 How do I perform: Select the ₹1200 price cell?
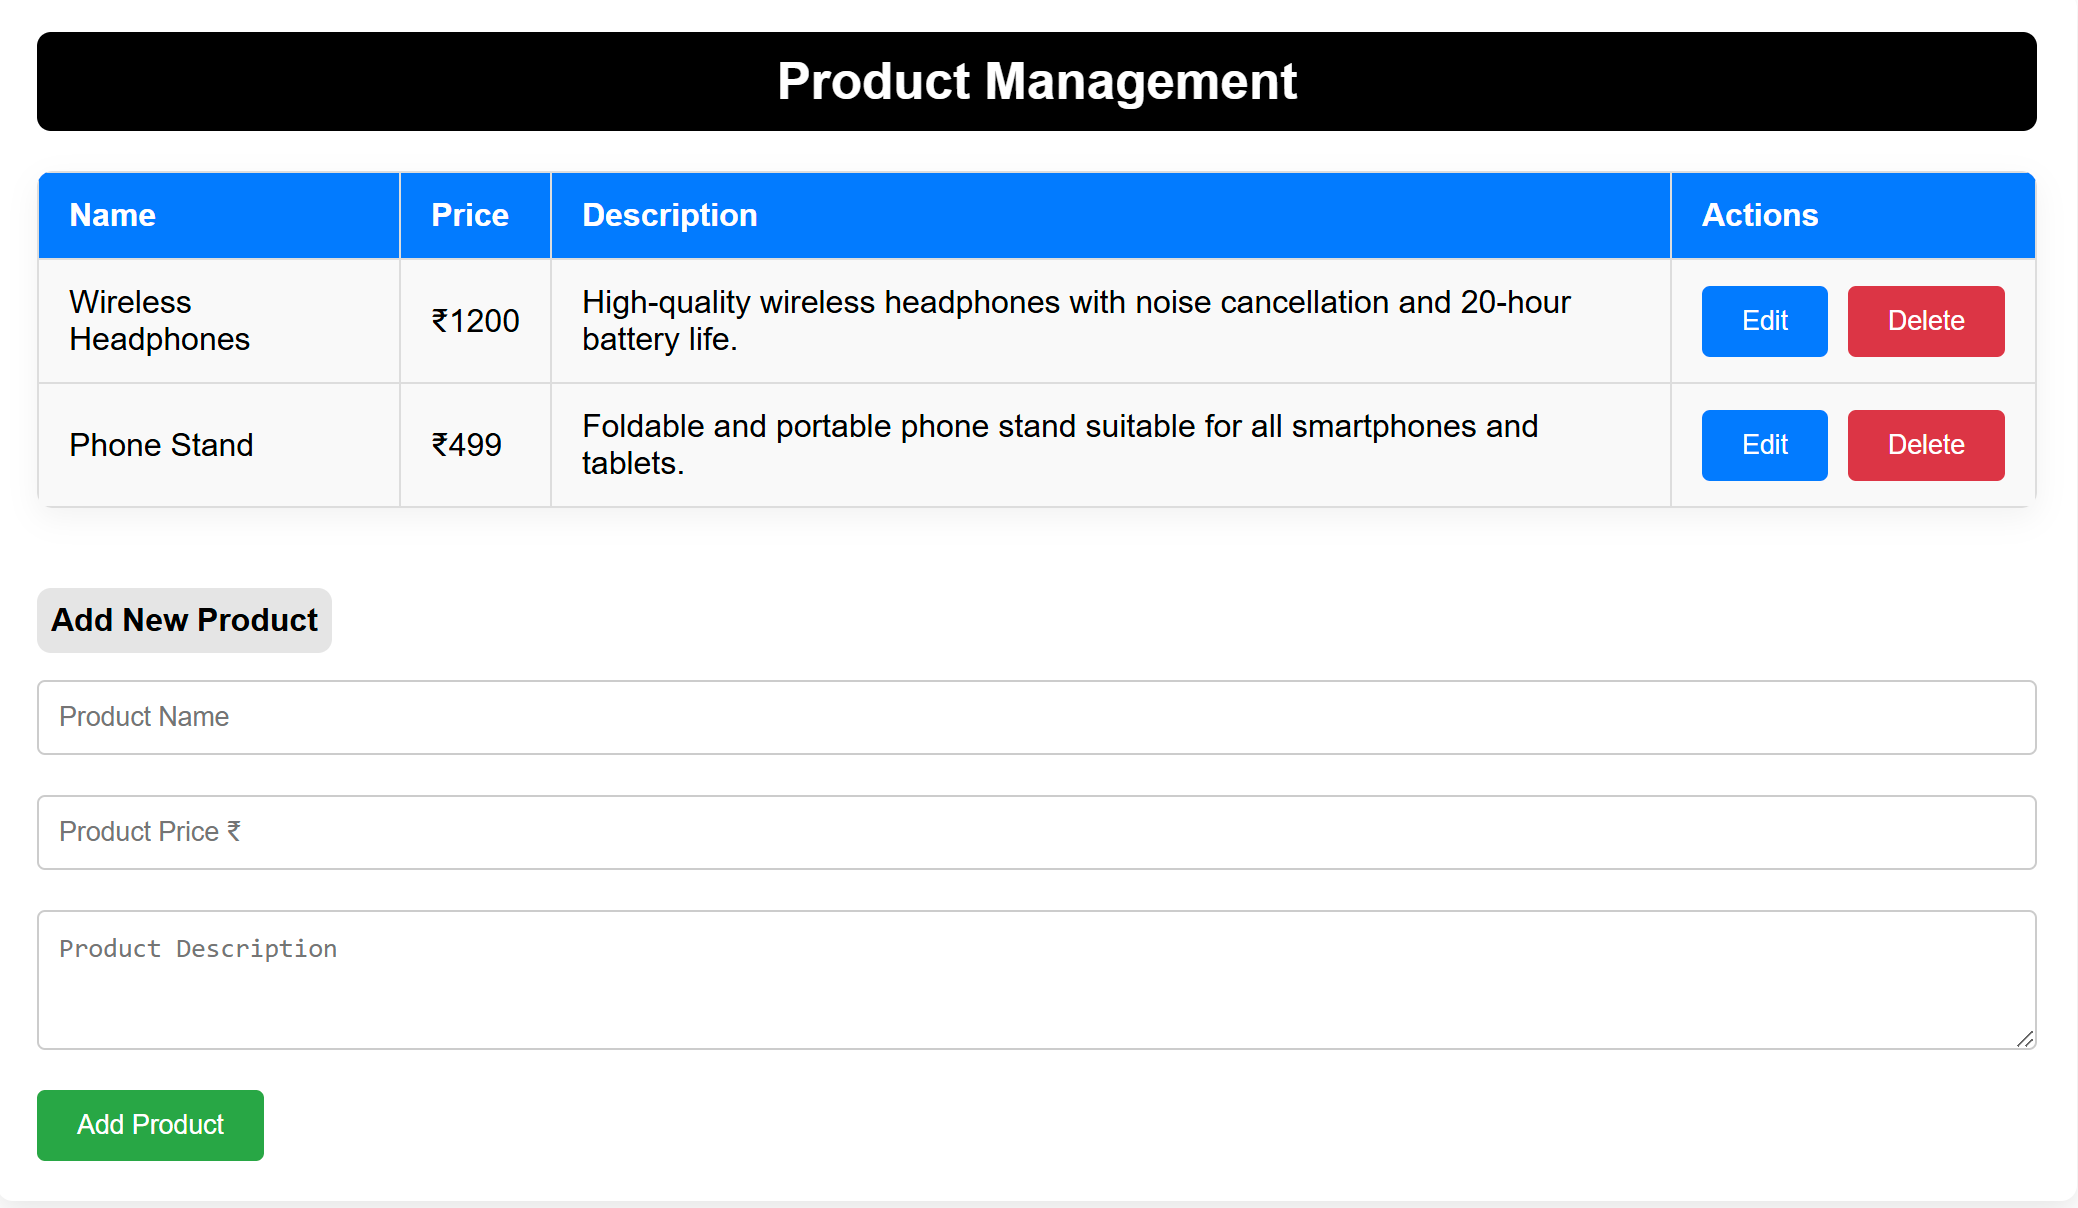click(x=475, y=321)
